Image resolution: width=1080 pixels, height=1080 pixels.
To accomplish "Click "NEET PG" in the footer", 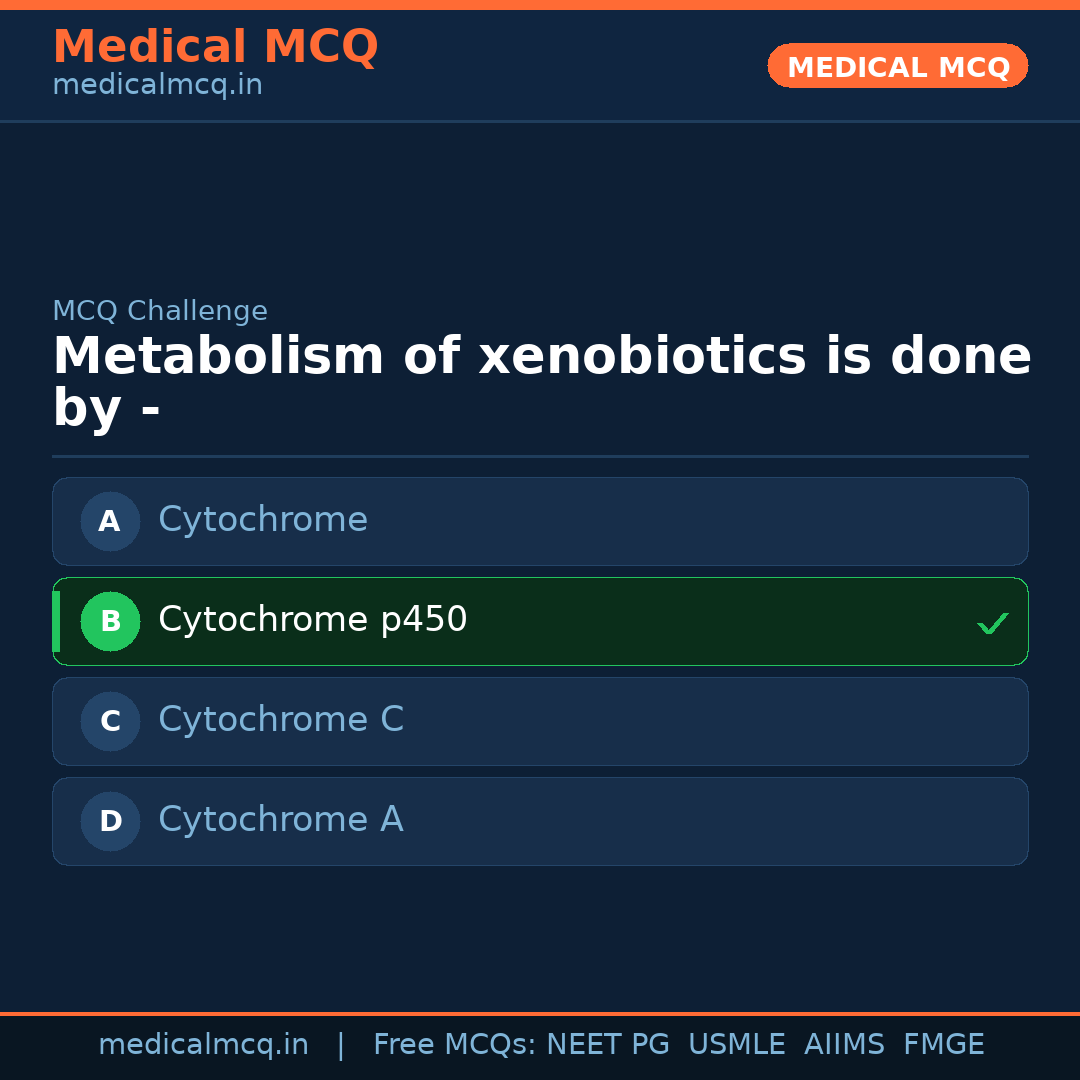I will (x=608, y=1045).
